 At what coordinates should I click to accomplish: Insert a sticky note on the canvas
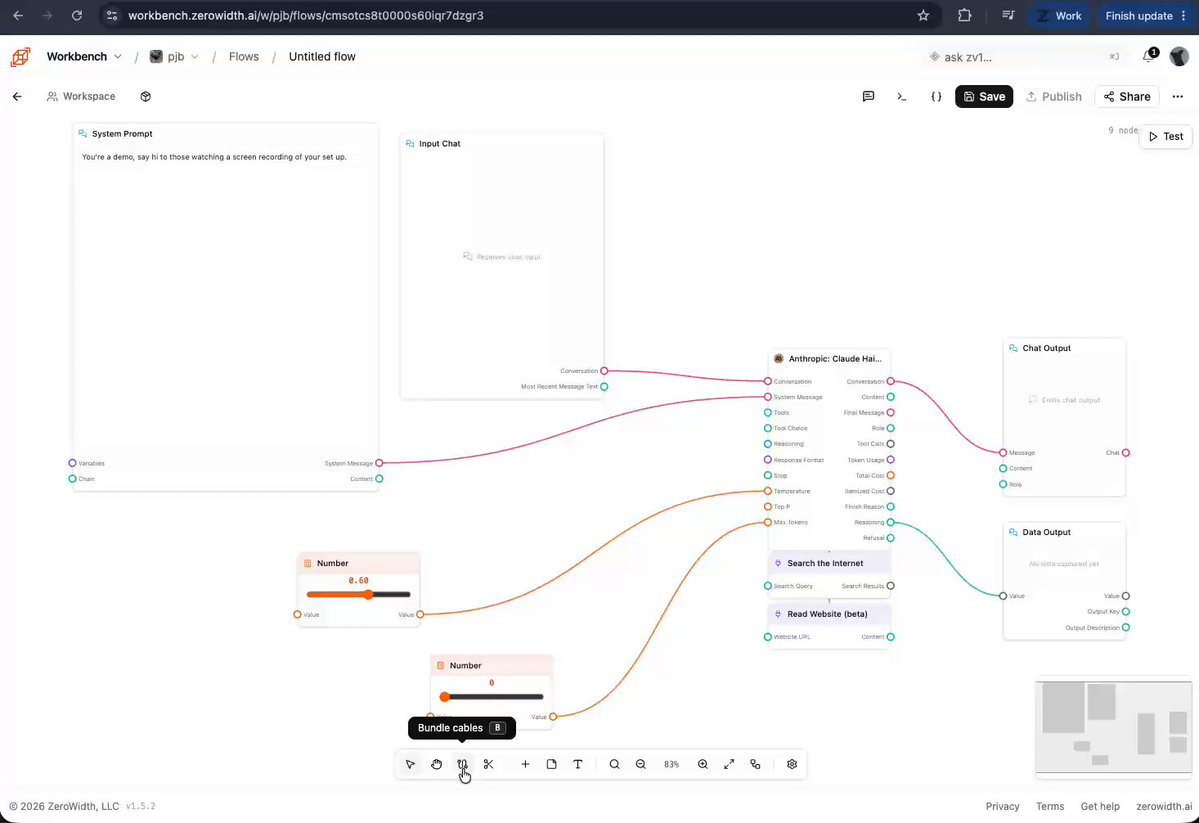pos(551,764)
